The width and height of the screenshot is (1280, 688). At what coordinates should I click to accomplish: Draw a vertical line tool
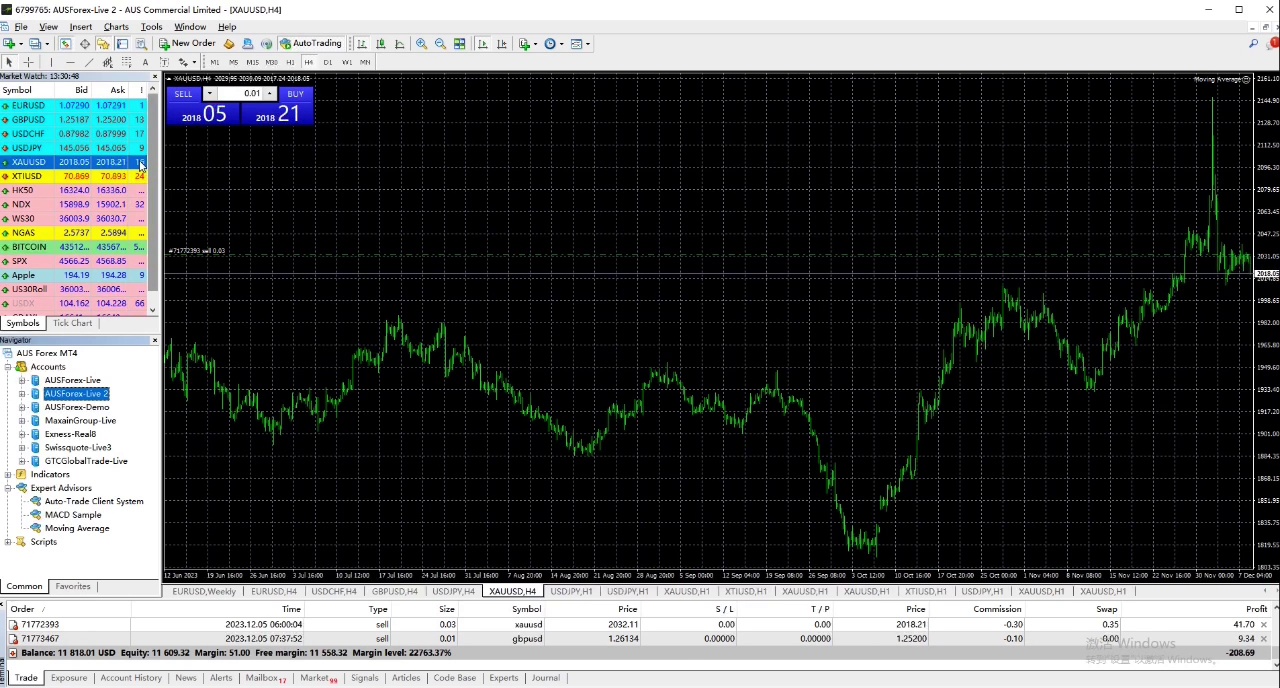pyautogui.click(x=51, y=62)
